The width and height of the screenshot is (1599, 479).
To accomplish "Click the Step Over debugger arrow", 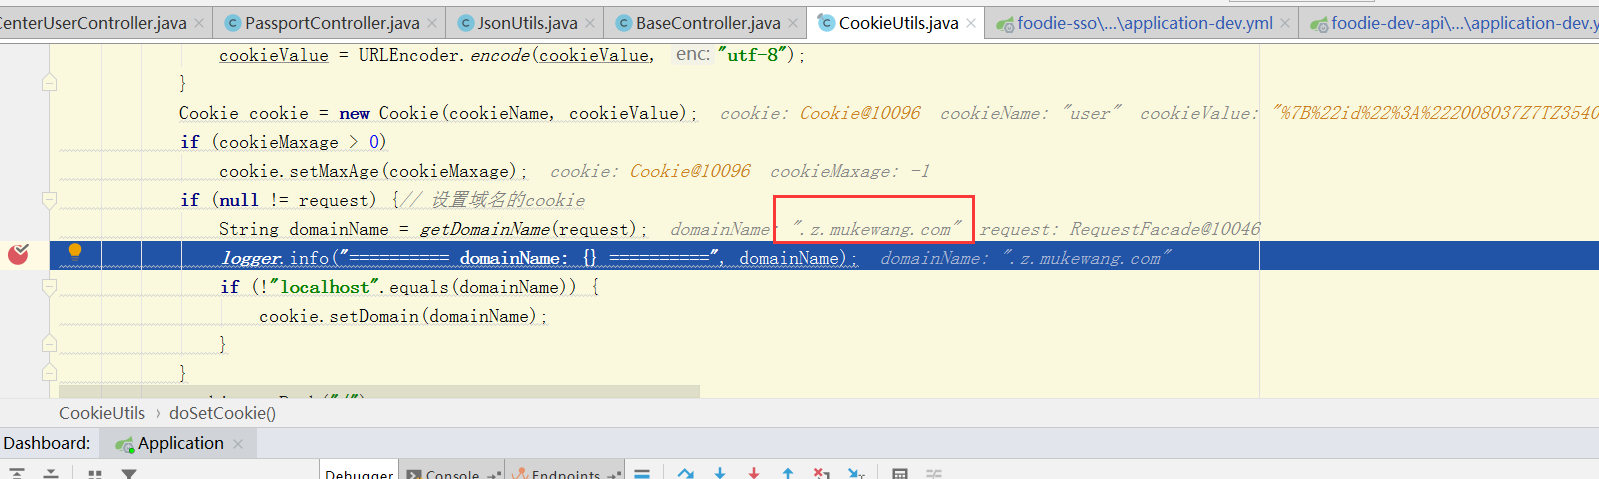I will [686, 473].
